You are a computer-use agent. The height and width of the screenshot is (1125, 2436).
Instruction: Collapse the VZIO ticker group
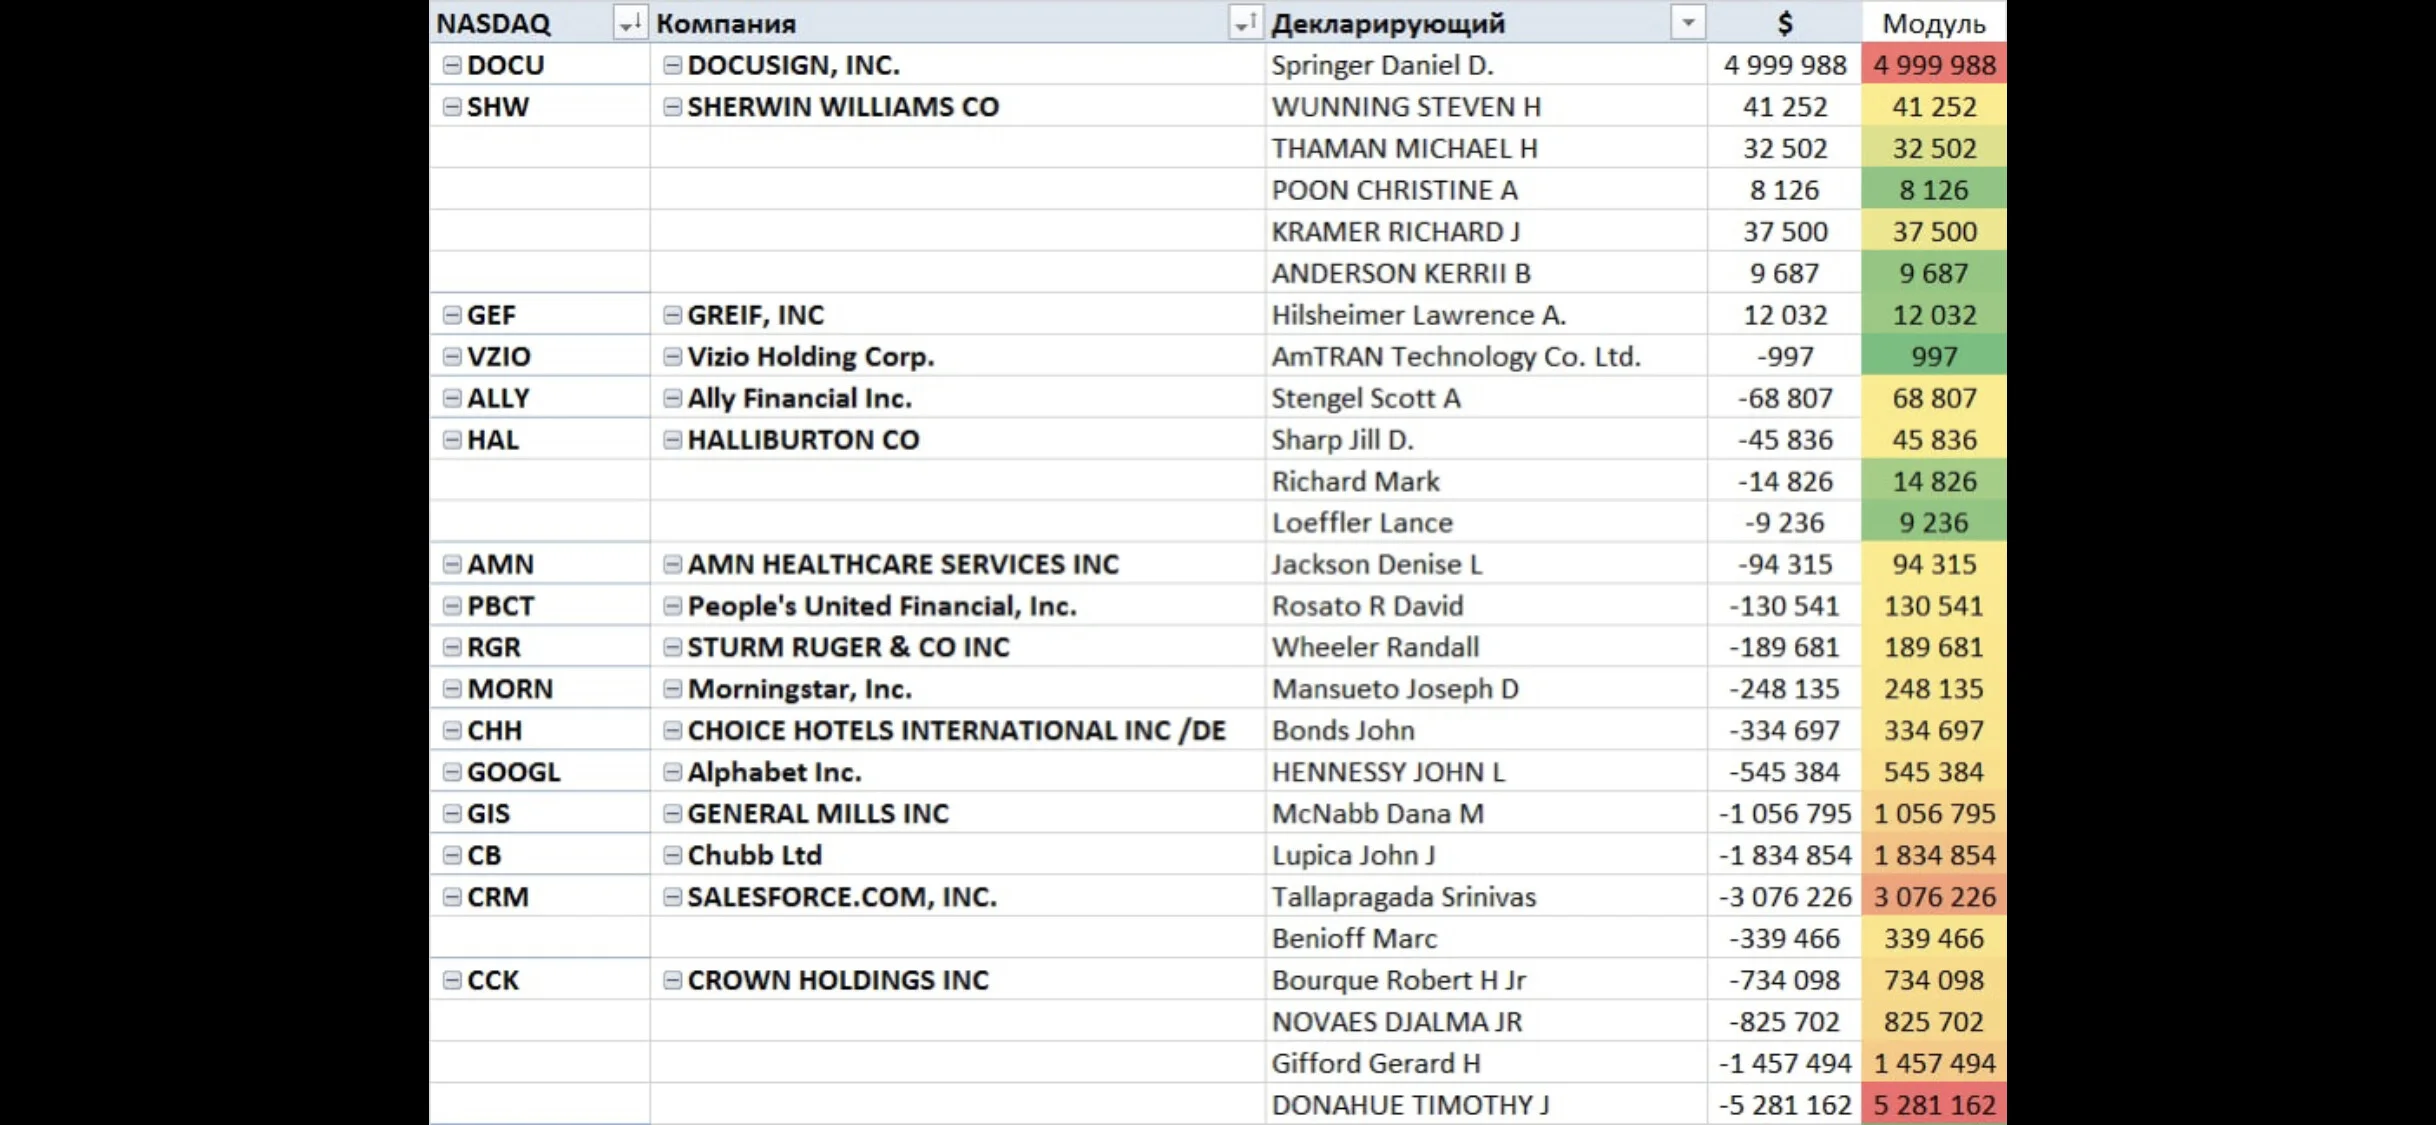point(452,357)
